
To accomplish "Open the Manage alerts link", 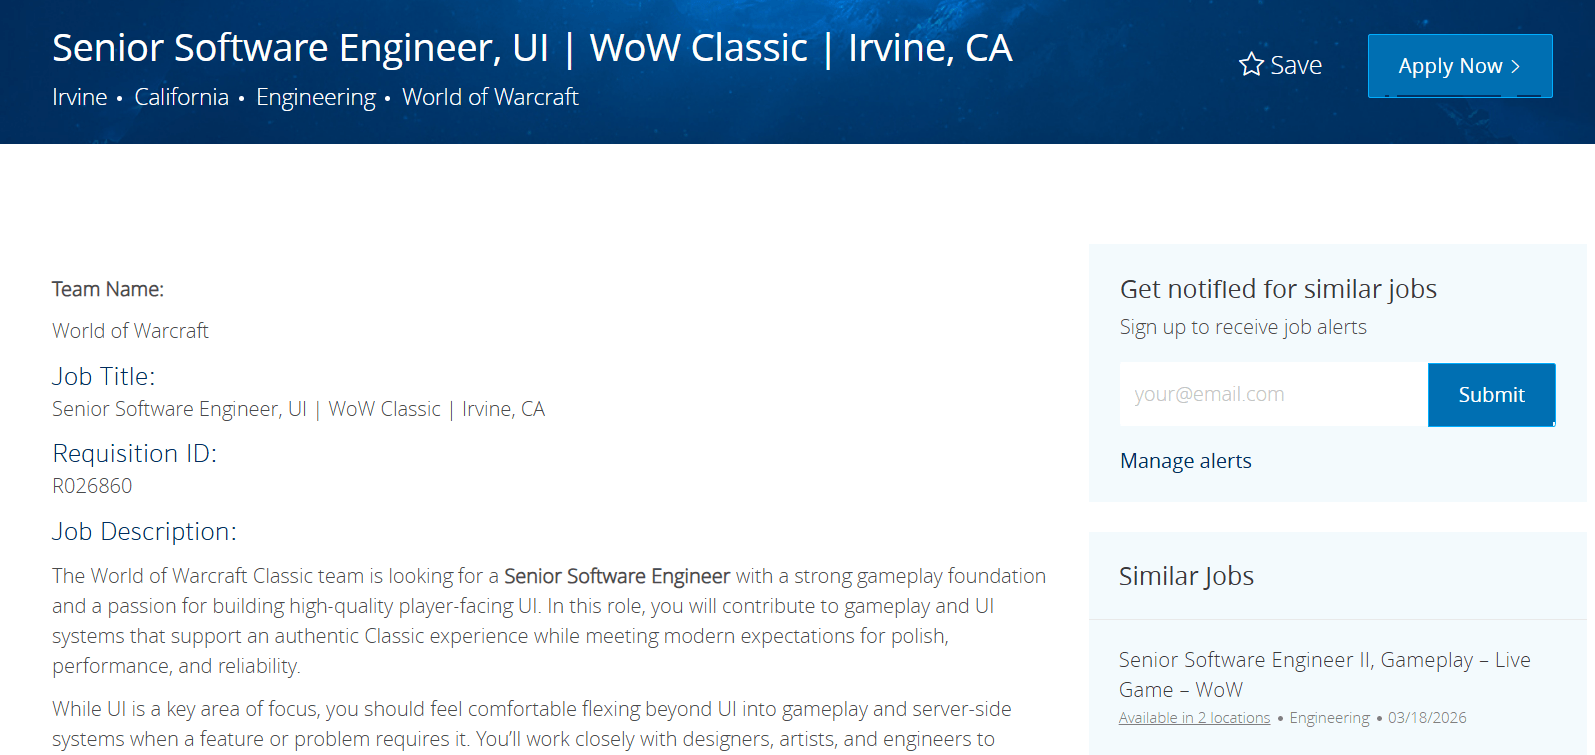I will pos(1185,461).
